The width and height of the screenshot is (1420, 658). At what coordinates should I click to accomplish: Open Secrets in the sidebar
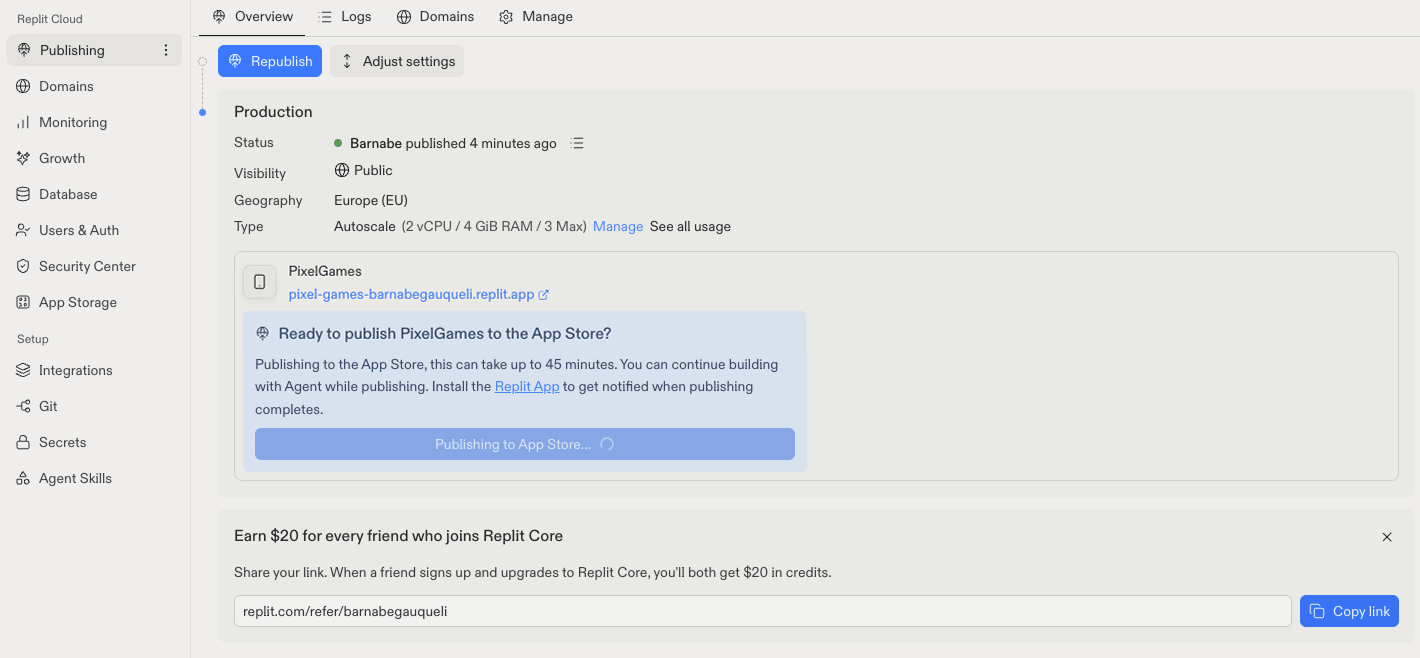(x=94, y=442)
